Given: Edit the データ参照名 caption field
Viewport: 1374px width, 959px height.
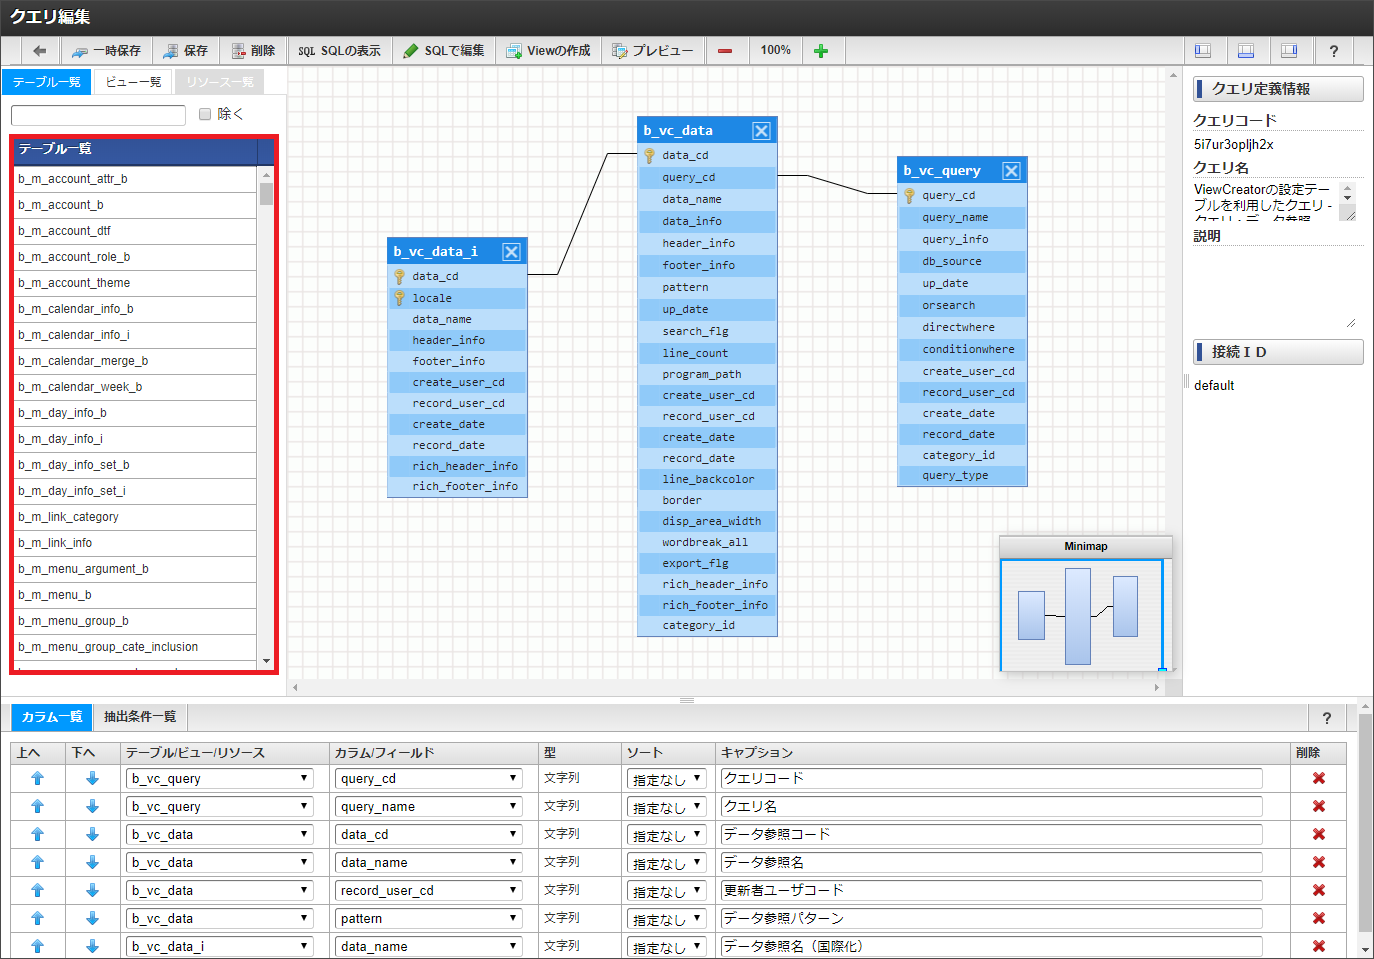Looking at the screenshot, I should (991, 863).
